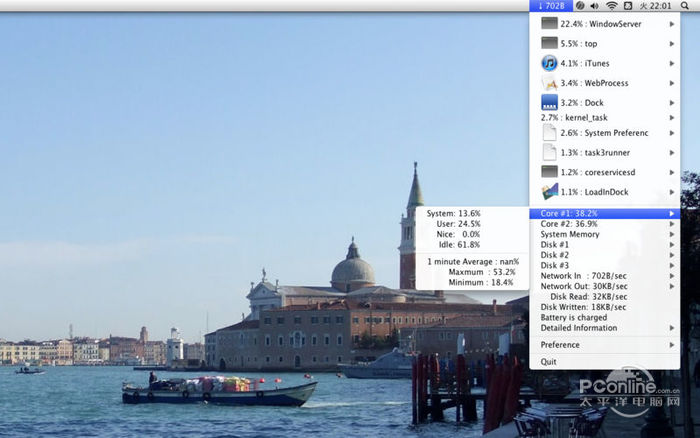This screenshot has width=700, height=438.
Task: Click the Wi-Fi icon in menu bar
Action: [x=612, y=6]
